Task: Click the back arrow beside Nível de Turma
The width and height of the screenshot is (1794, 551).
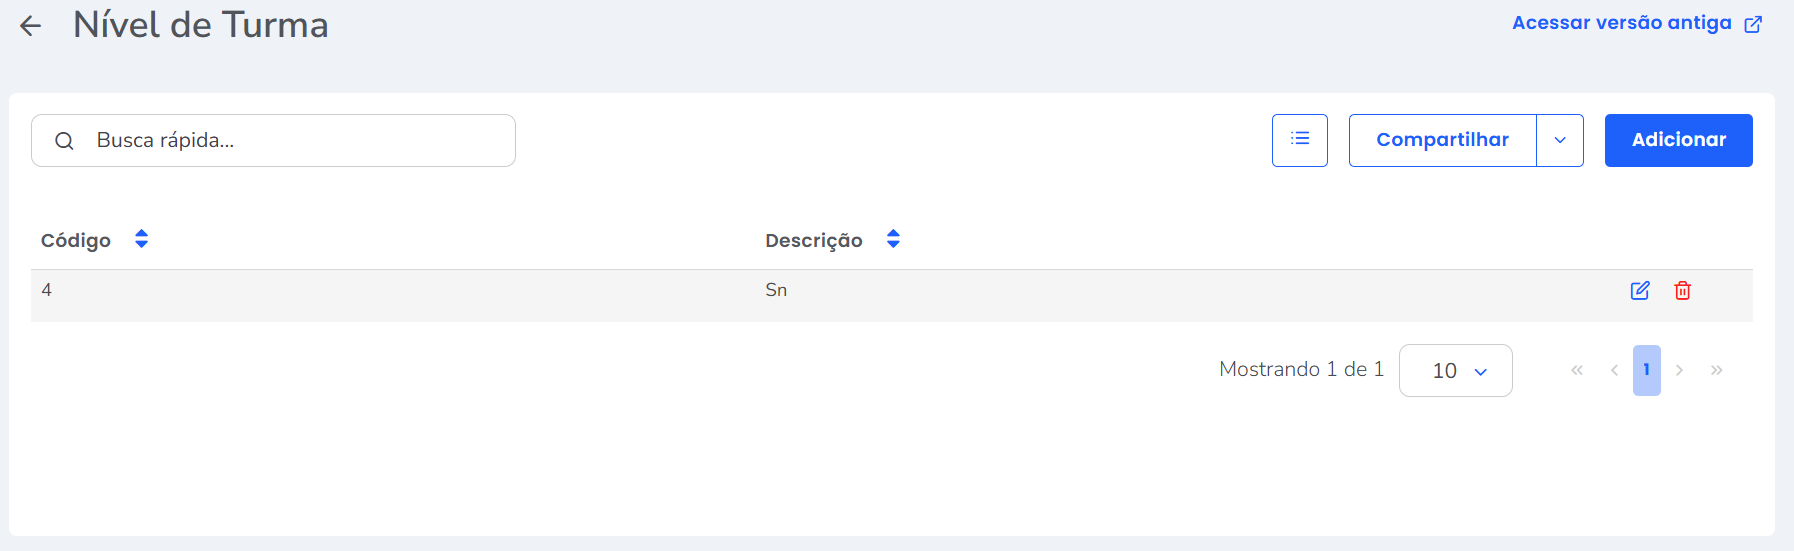Action: (31, 26)
